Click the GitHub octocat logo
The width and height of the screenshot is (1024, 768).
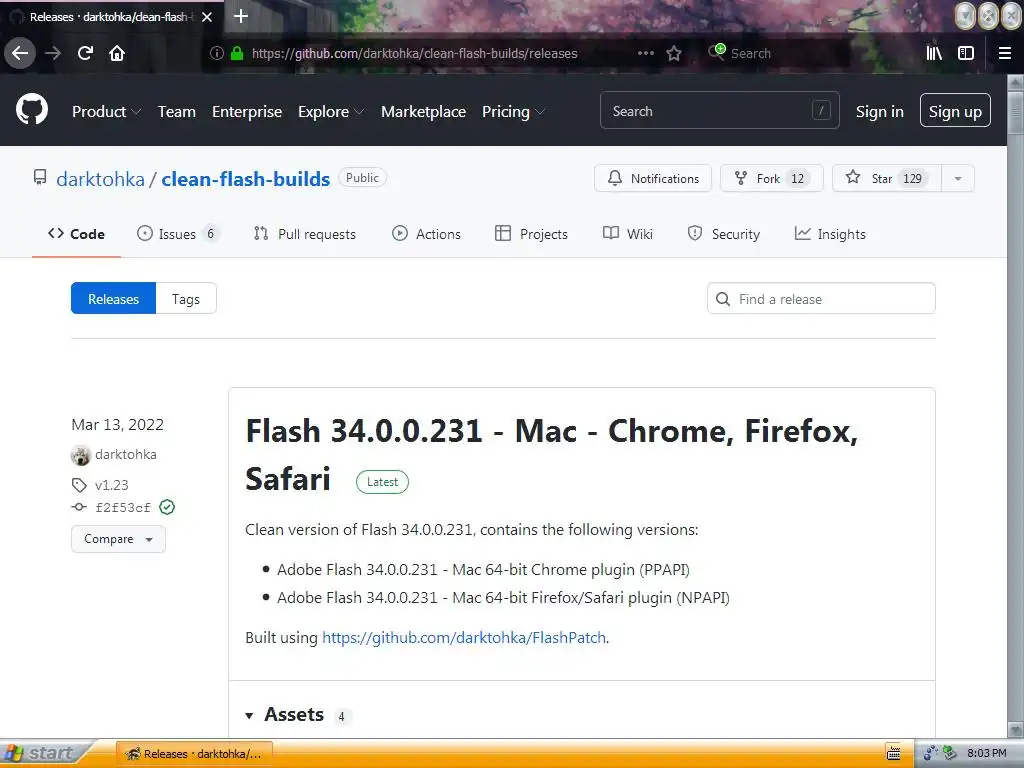point(32,110)
